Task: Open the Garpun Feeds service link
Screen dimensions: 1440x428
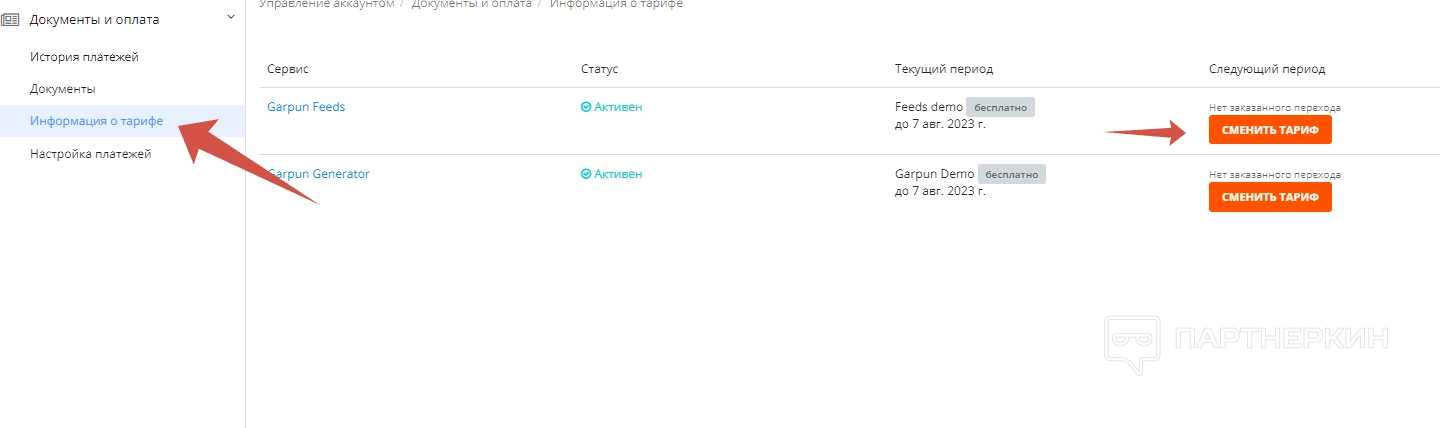Action: 306,107
